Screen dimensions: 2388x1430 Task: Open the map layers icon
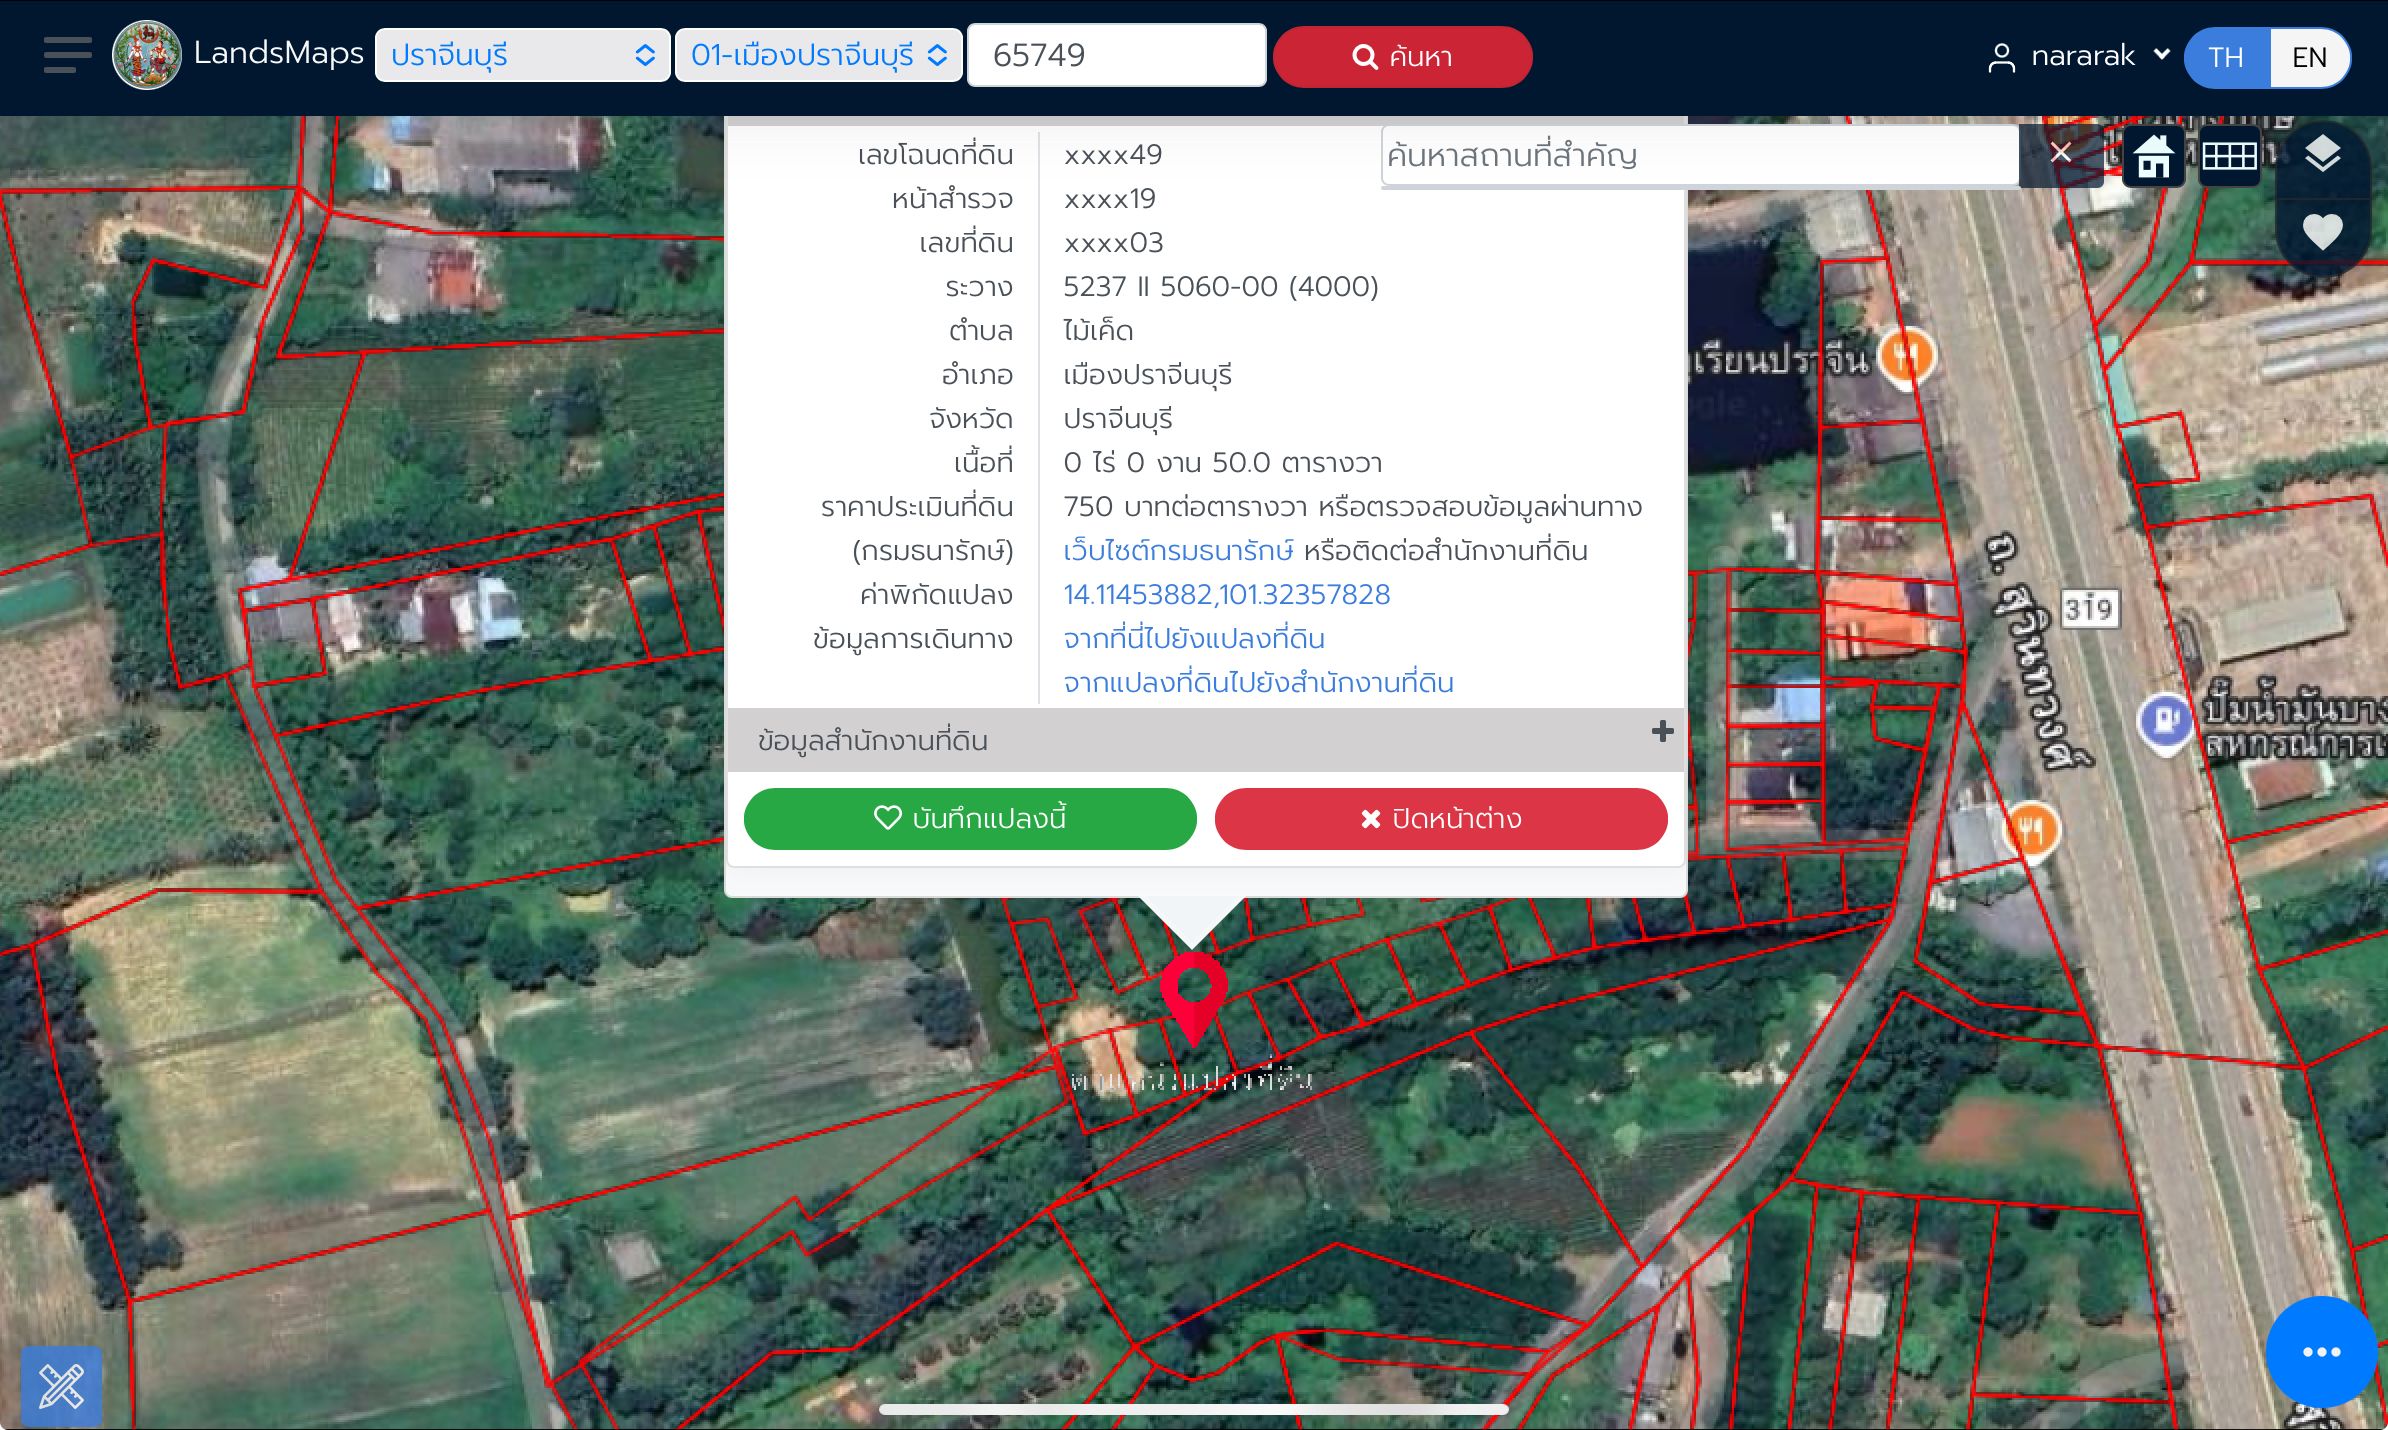click(2322, 155)
